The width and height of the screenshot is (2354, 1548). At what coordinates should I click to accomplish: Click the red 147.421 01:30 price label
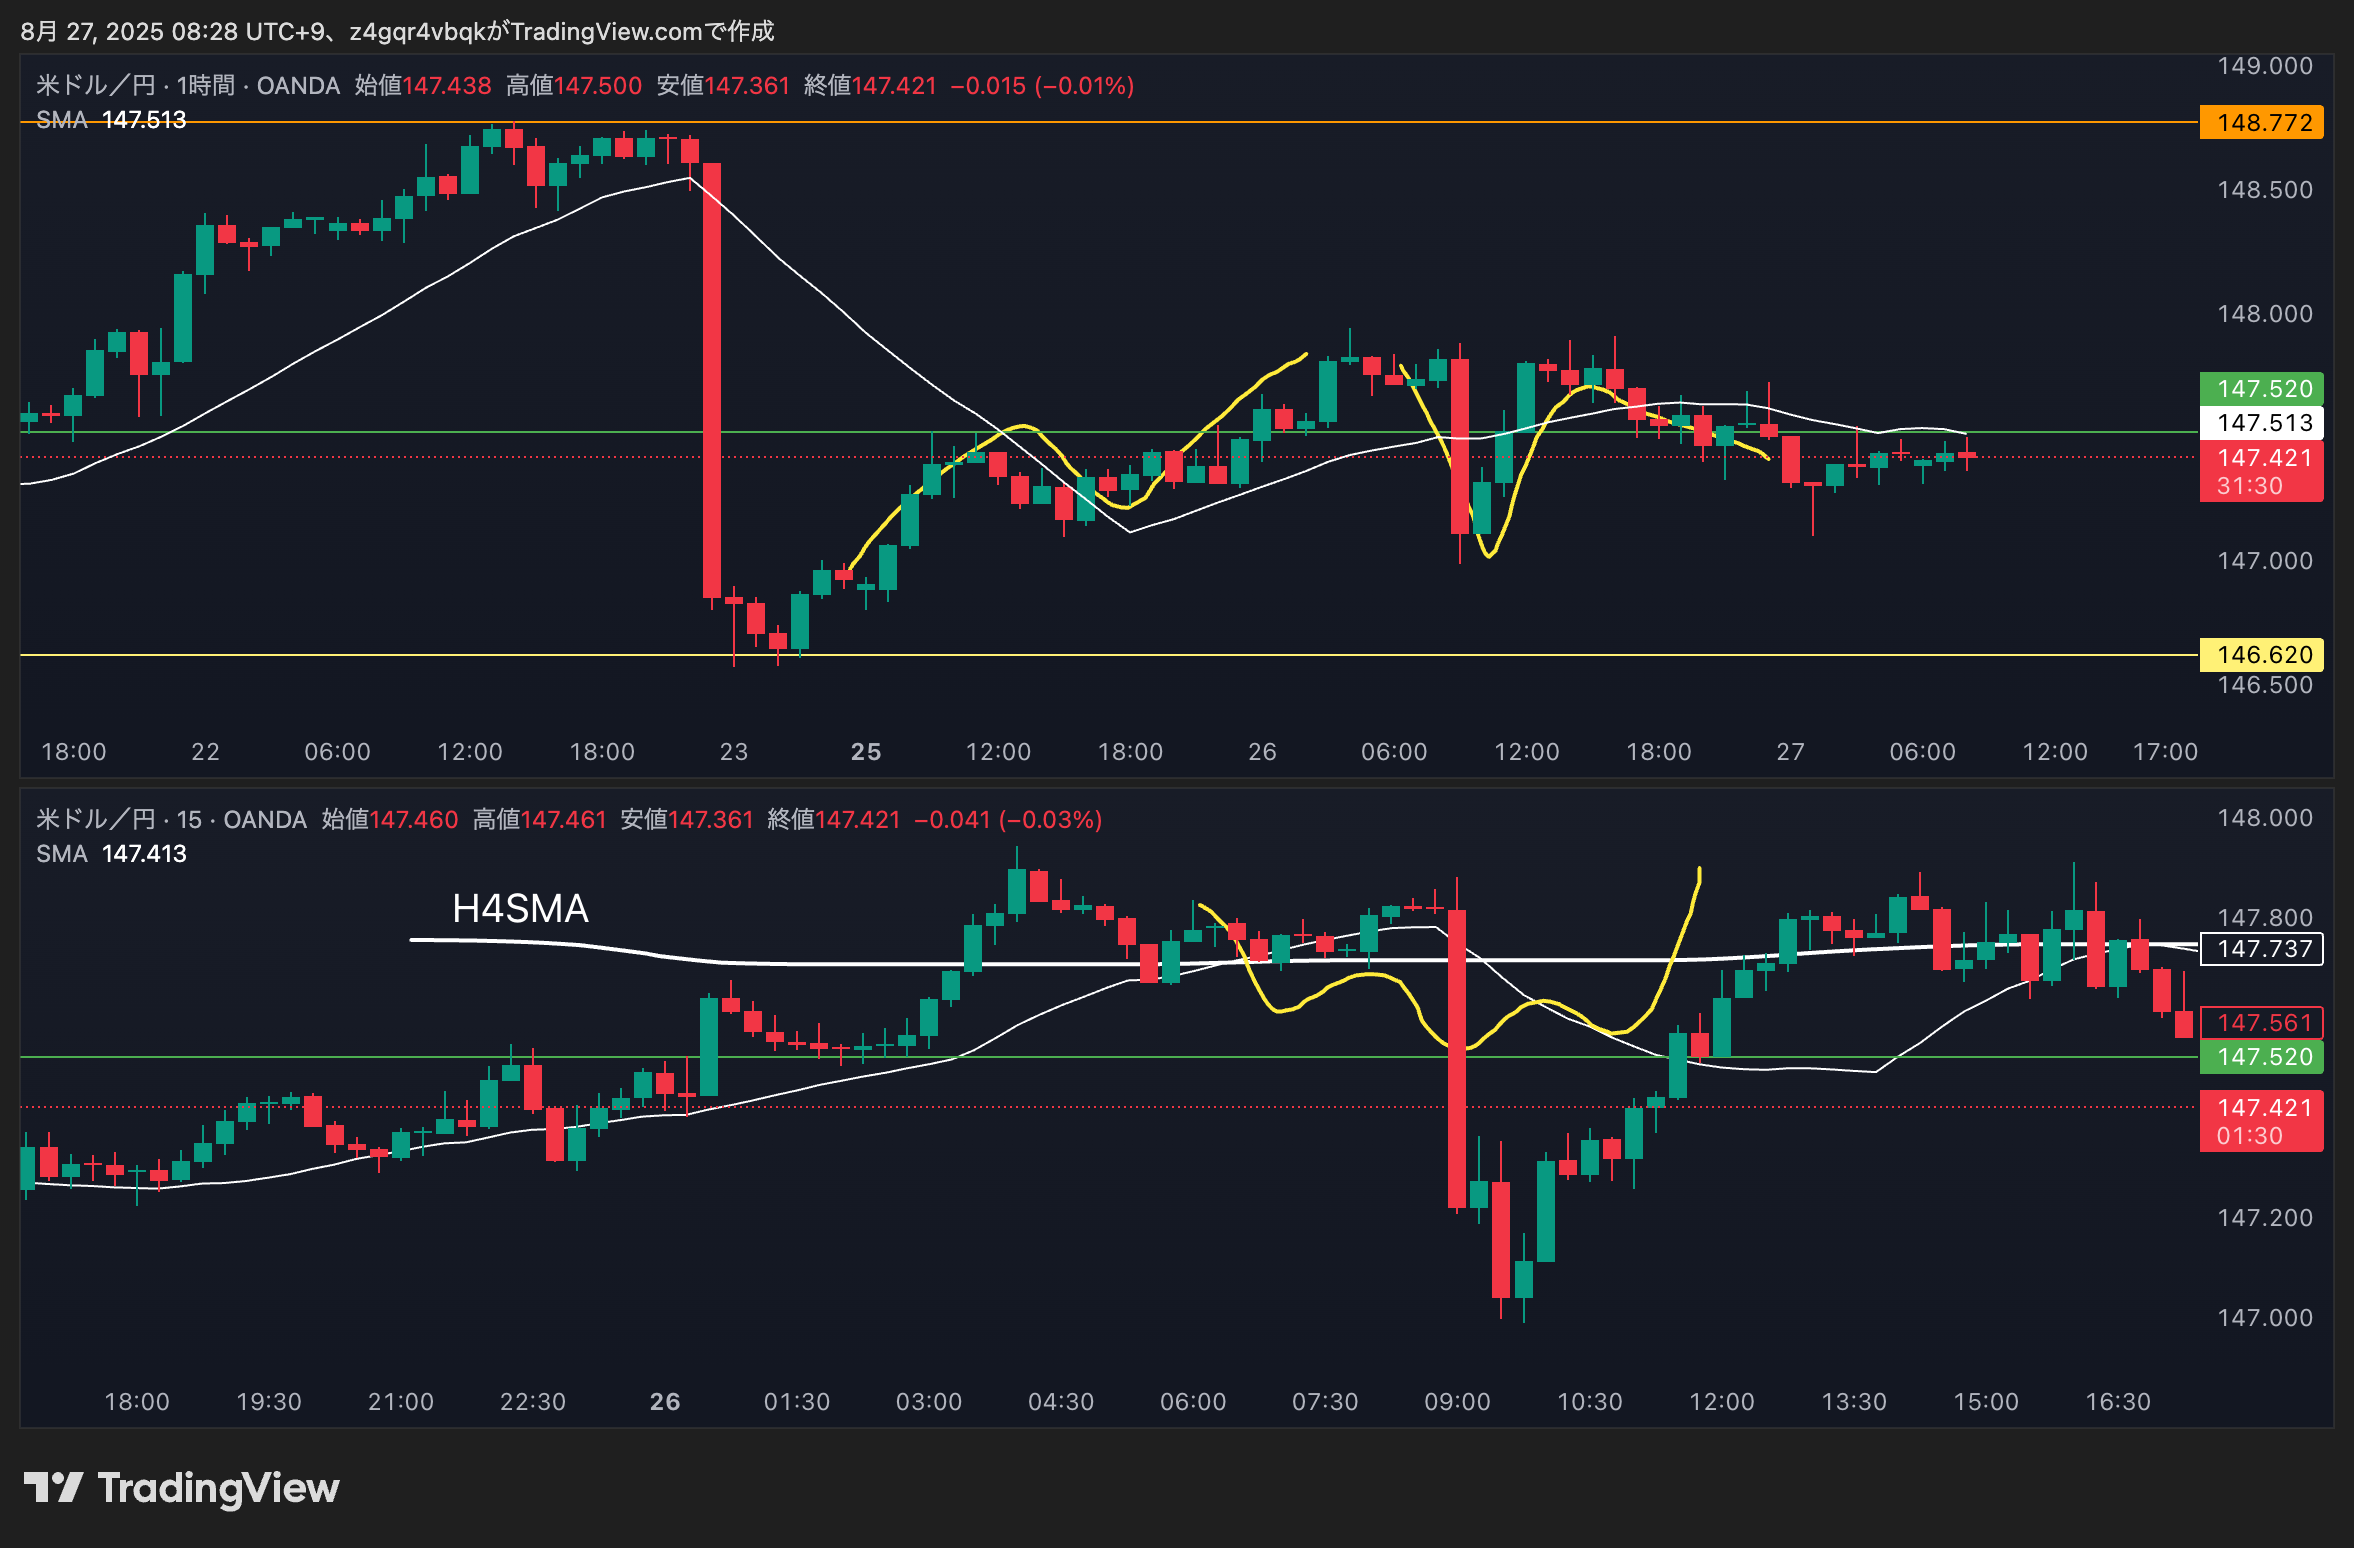(2261, 1122)
